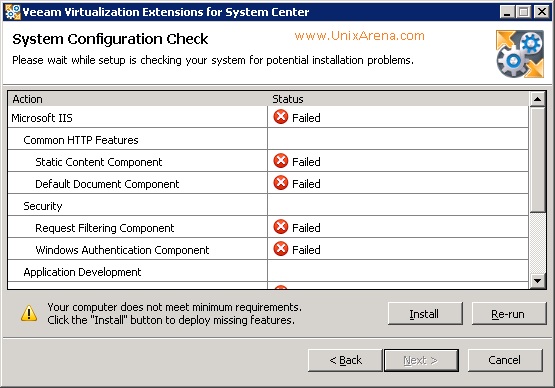
Task: Click the scrollbar up arrow
Action: pyautogui.click(x=537, y=99)
